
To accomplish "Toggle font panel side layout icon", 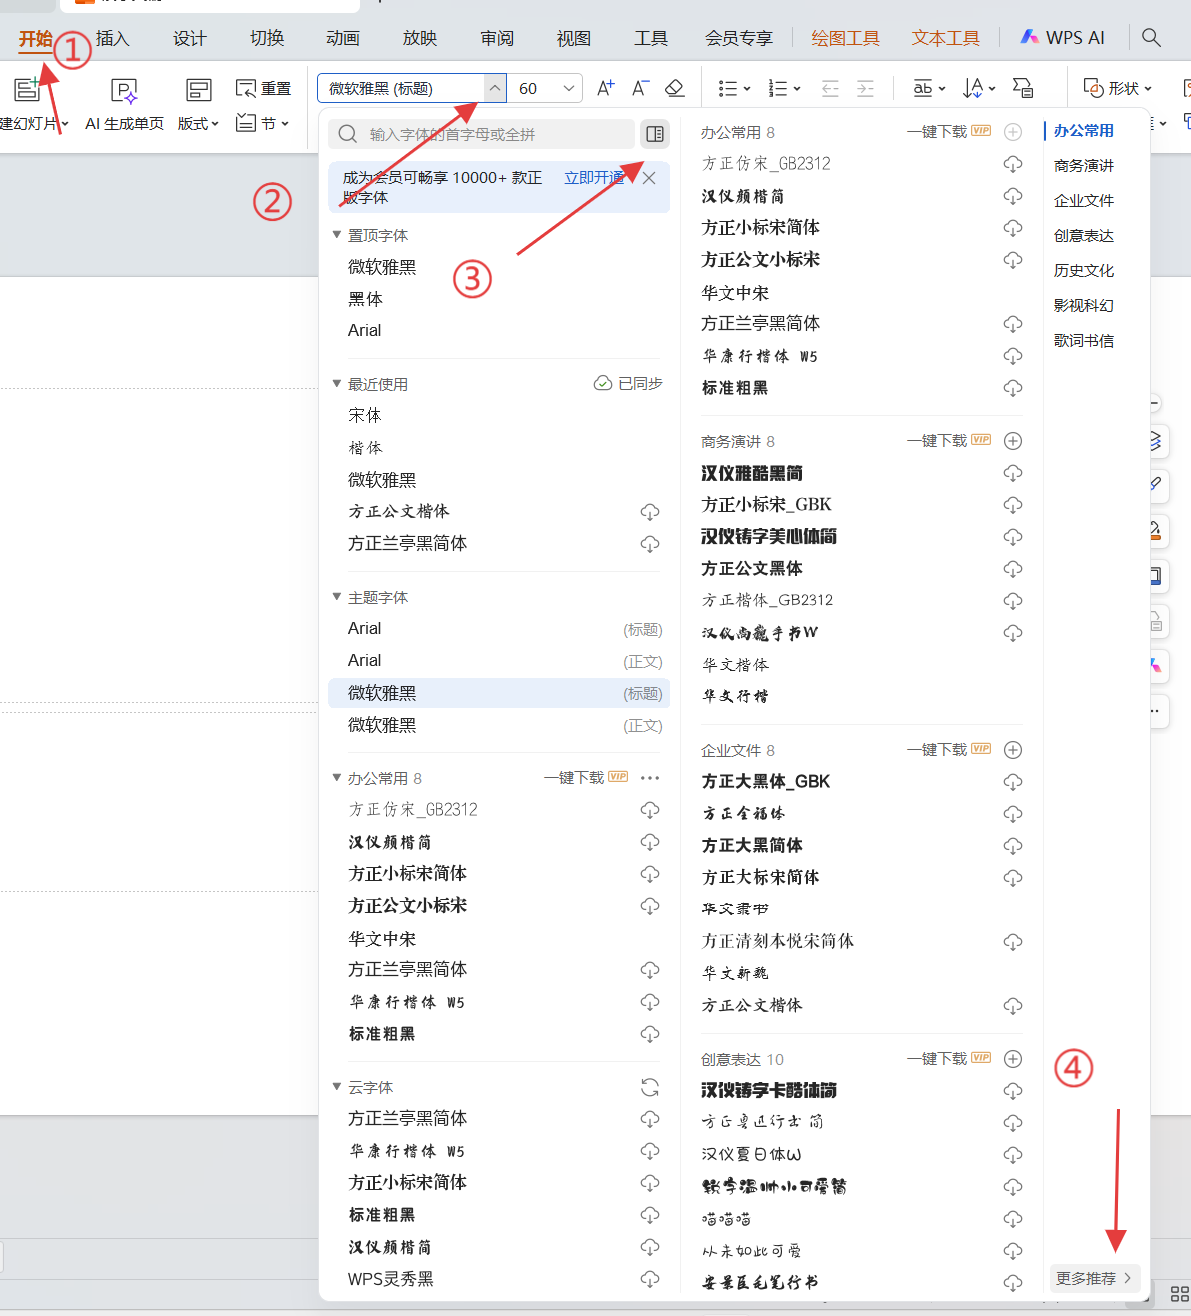I will [x=655, y=134].
